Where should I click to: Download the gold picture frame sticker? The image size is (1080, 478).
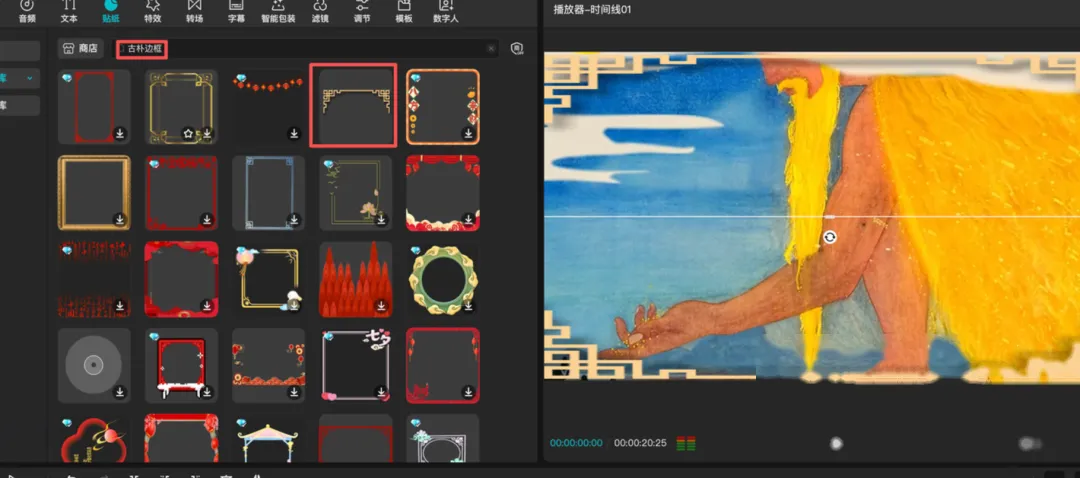pos(120,220)
